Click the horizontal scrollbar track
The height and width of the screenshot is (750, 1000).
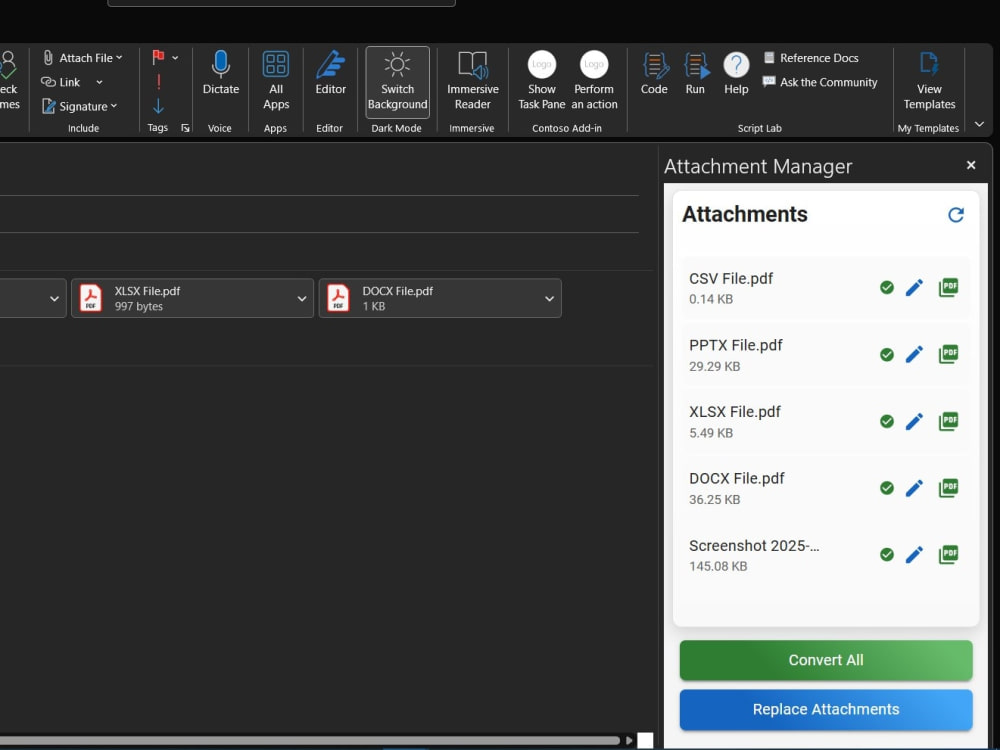pos(310,740)
